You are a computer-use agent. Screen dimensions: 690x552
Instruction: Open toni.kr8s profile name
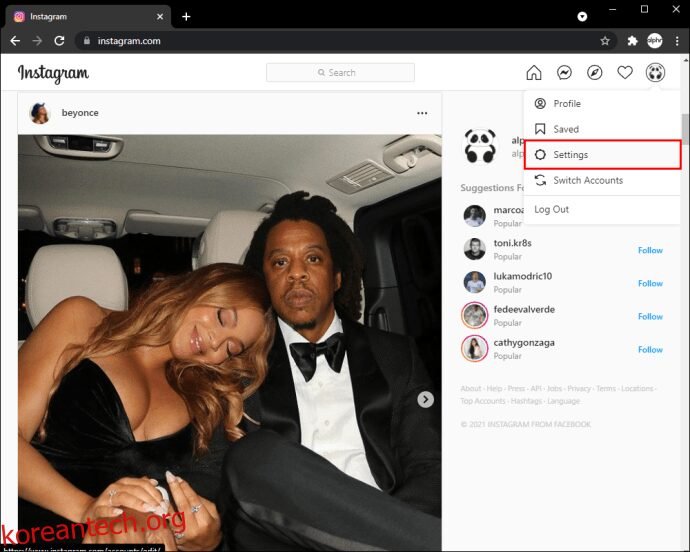[512, 243]
